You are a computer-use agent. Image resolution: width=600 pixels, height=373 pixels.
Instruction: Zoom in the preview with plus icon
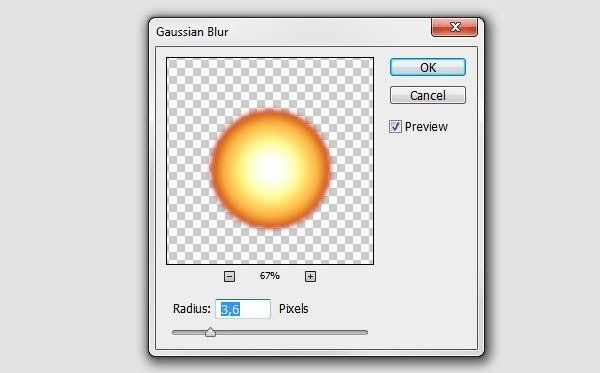[310, 276]
